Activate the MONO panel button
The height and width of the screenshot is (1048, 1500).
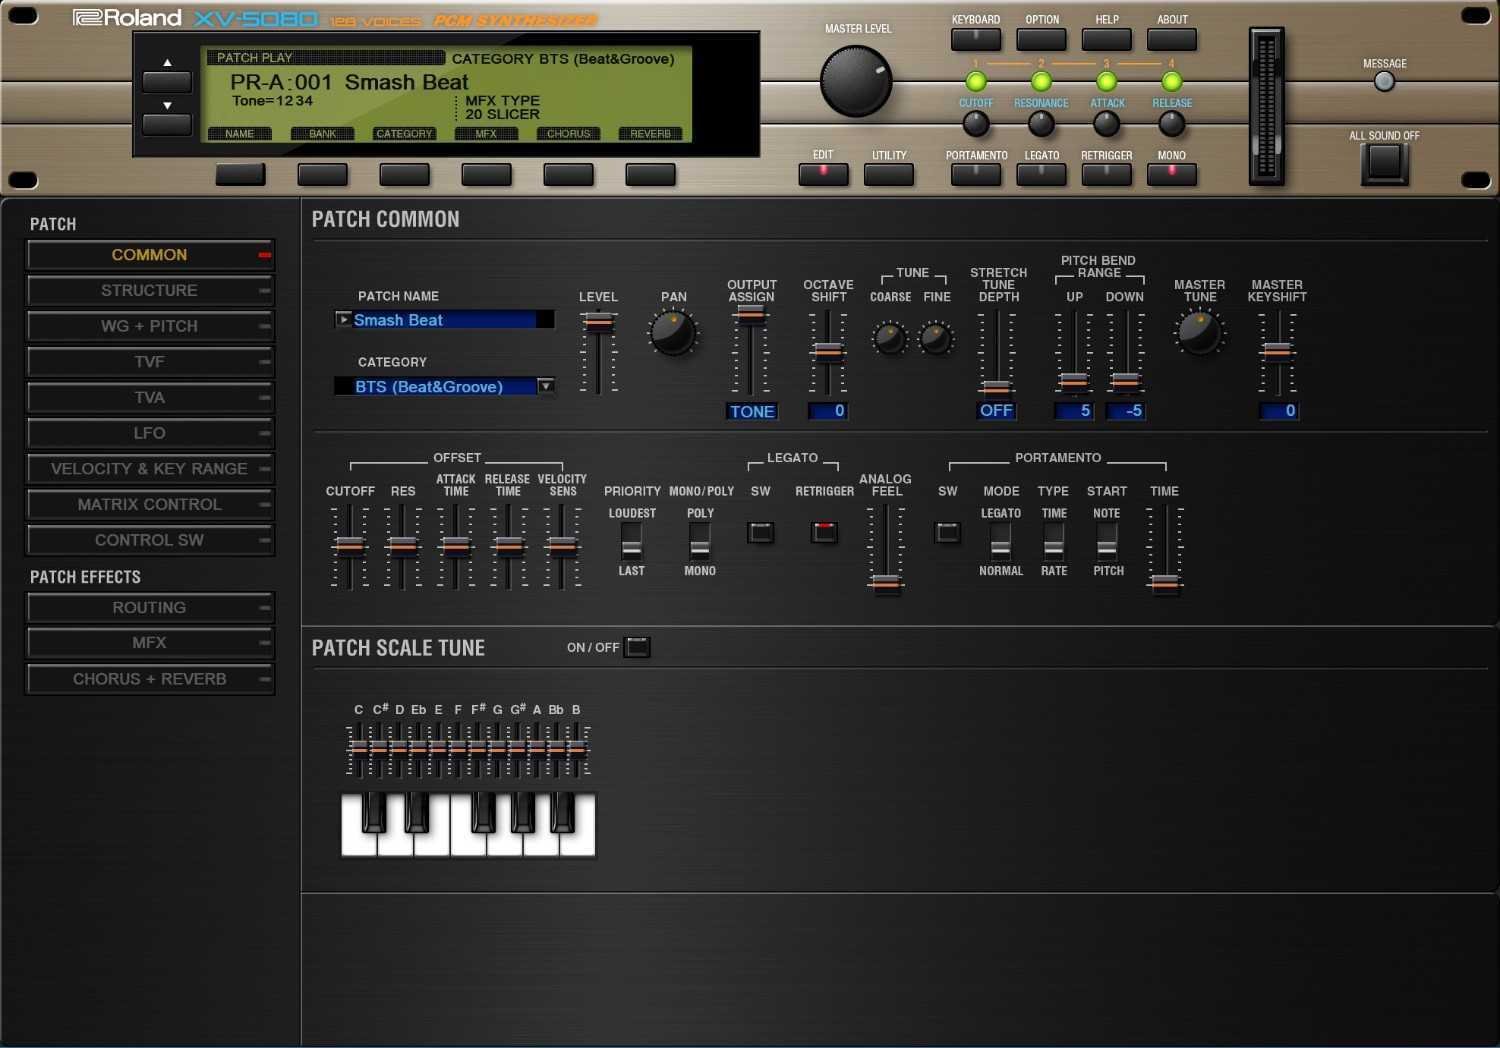(1171, 174)
